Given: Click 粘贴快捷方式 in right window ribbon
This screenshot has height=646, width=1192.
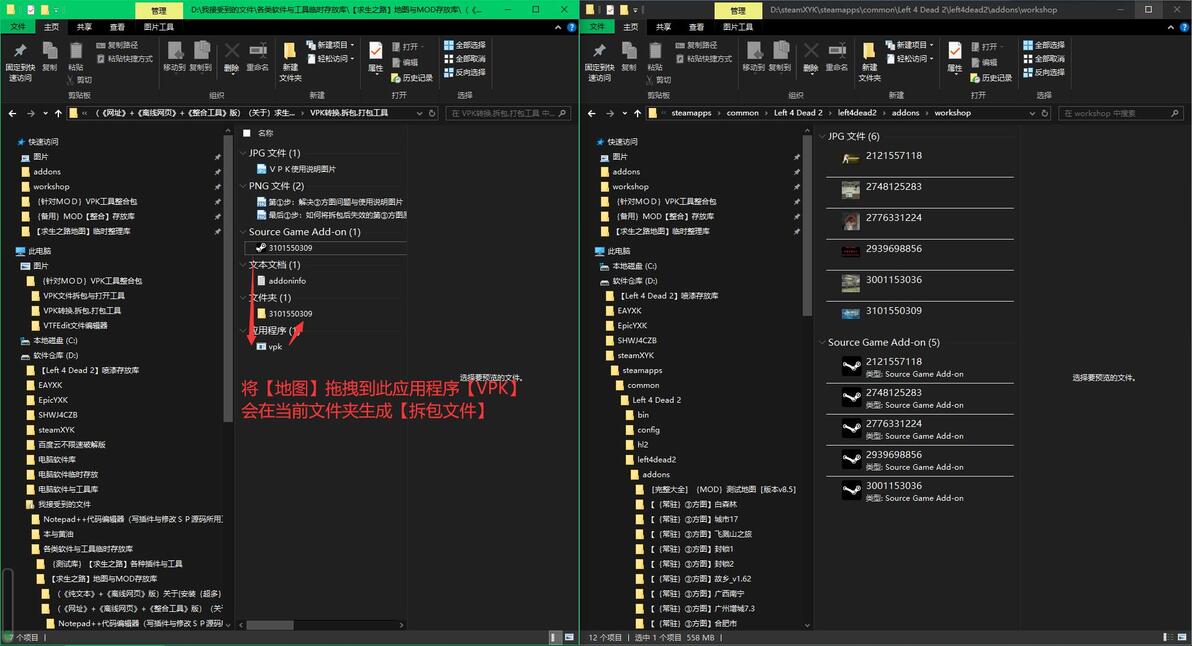Looking at the screenshot, I should coord(703,59).
